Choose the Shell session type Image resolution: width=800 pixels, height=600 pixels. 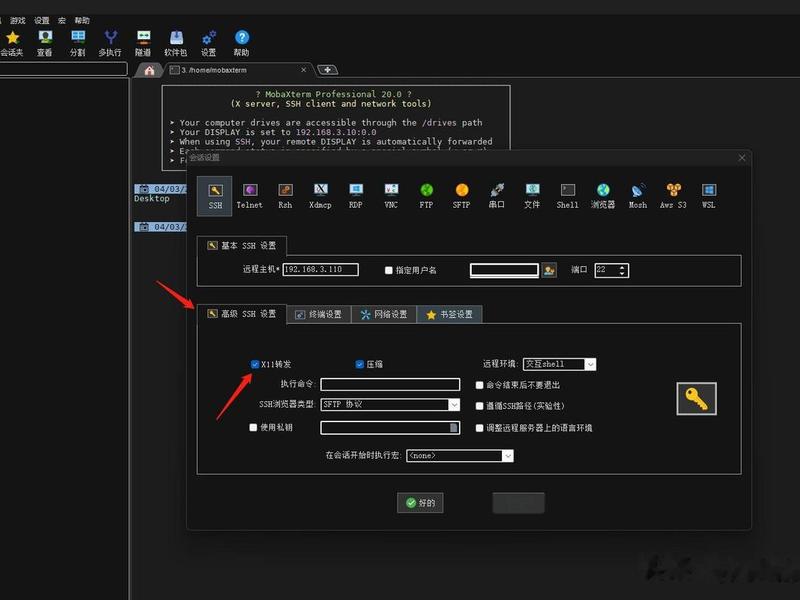(567, 196)
